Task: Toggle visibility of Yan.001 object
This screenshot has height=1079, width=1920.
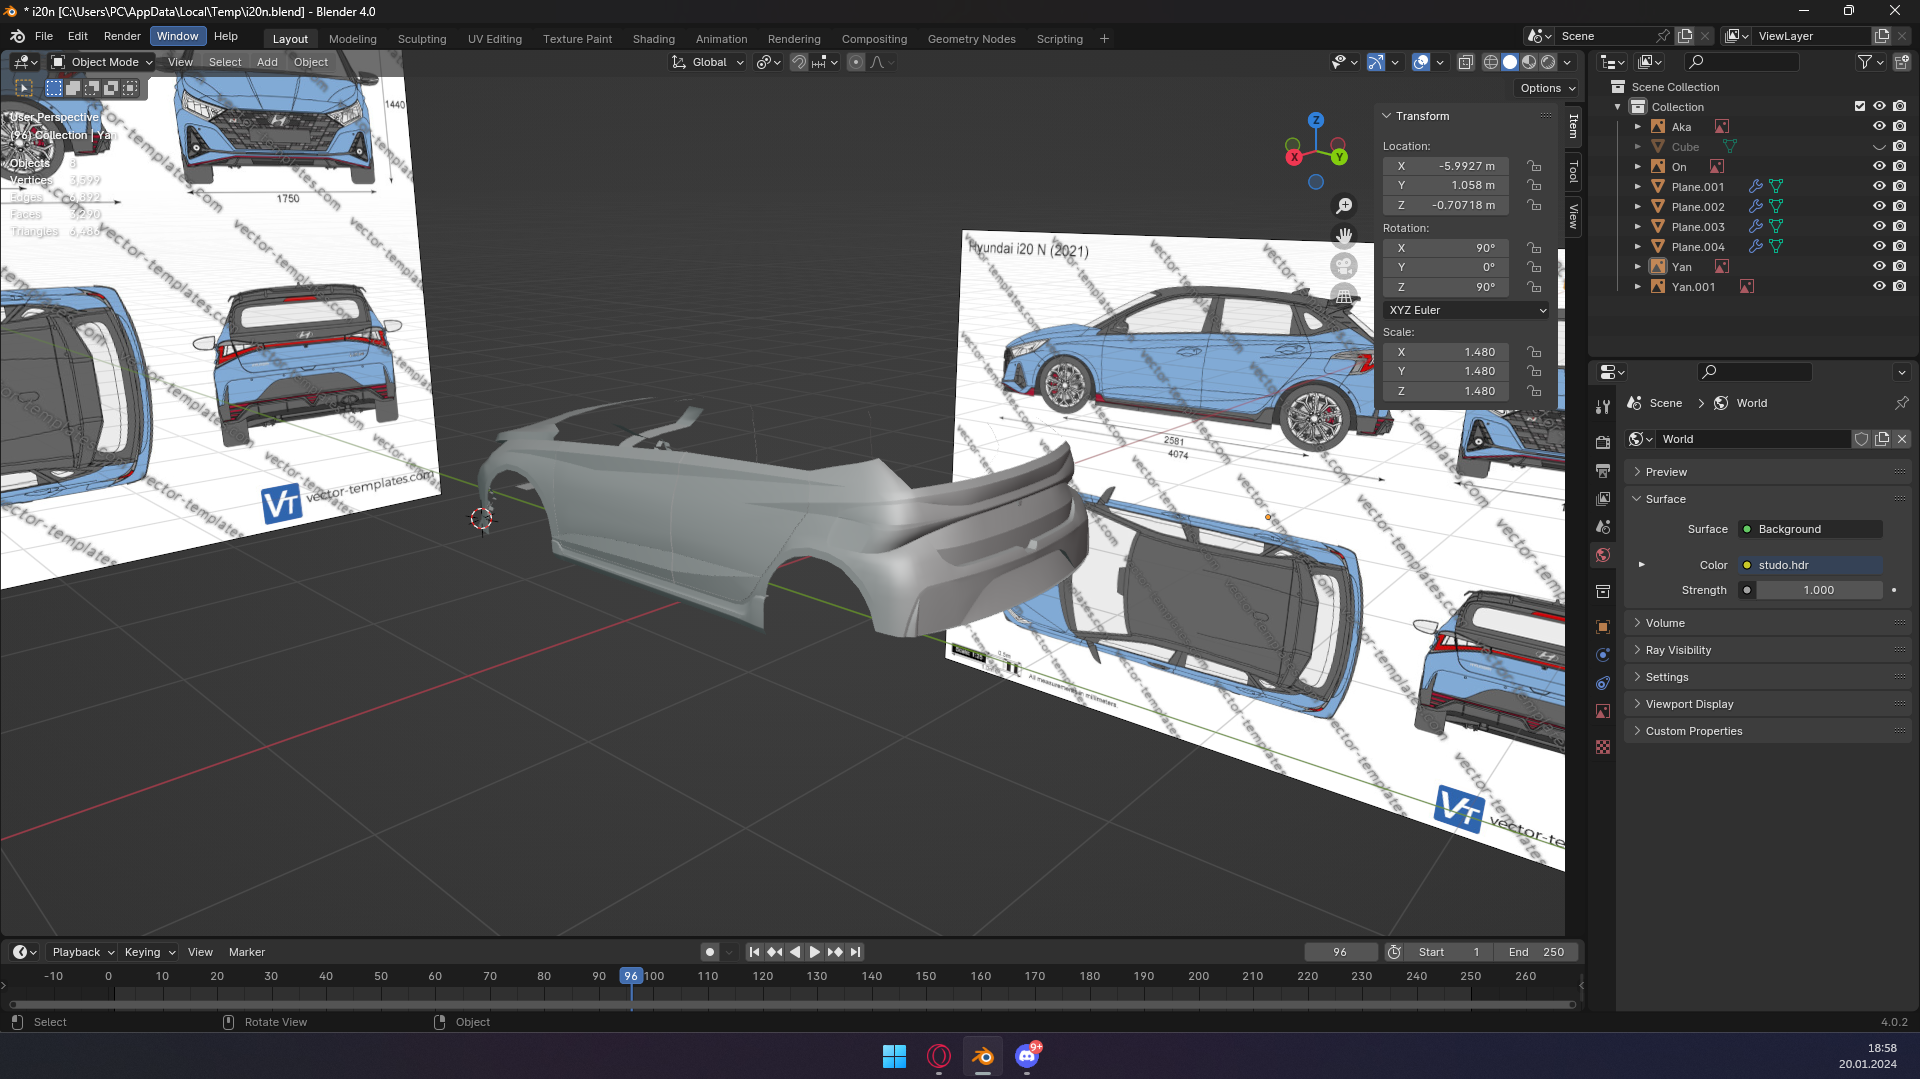Action: point(1879,287)
